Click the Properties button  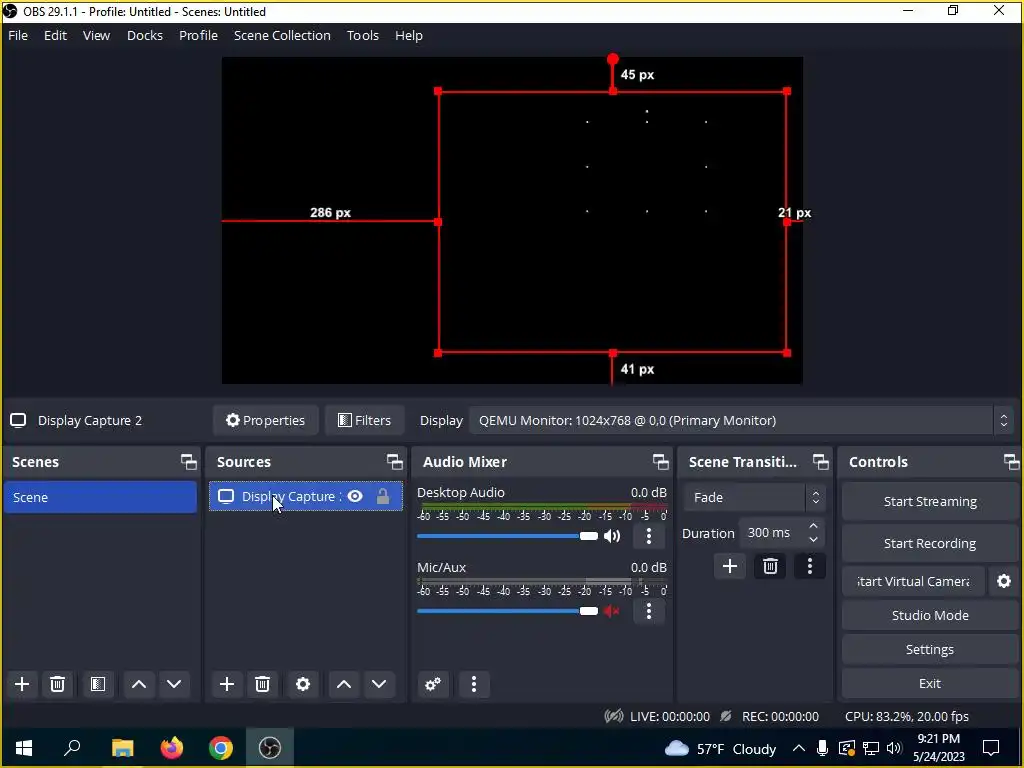coord(265,421)
